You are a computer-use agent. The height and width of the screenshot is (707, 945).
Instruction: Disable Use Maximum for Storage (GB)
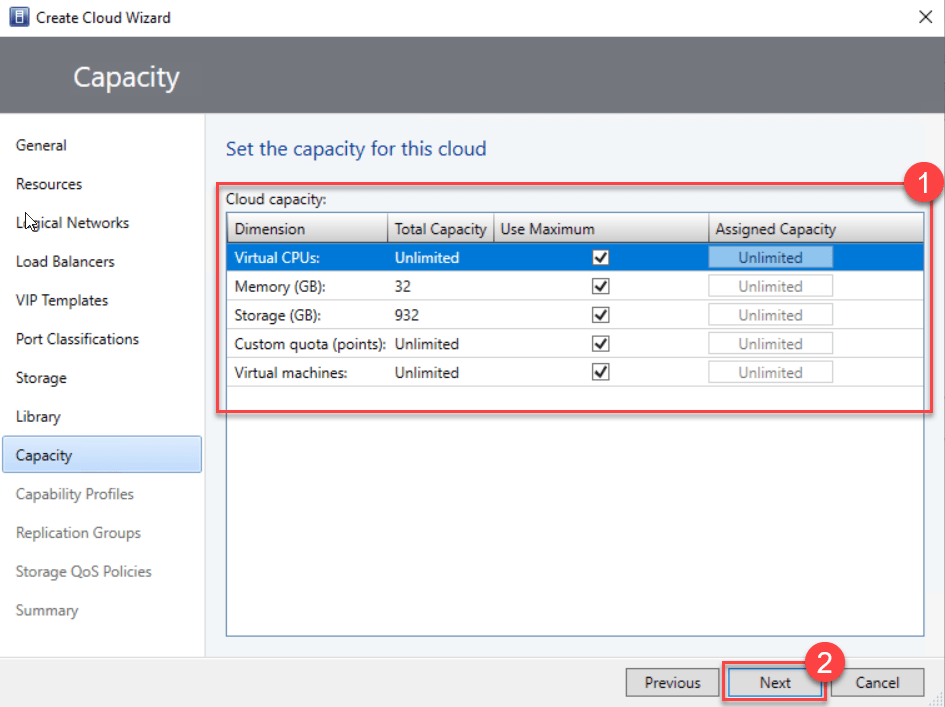tap(600, 315)
